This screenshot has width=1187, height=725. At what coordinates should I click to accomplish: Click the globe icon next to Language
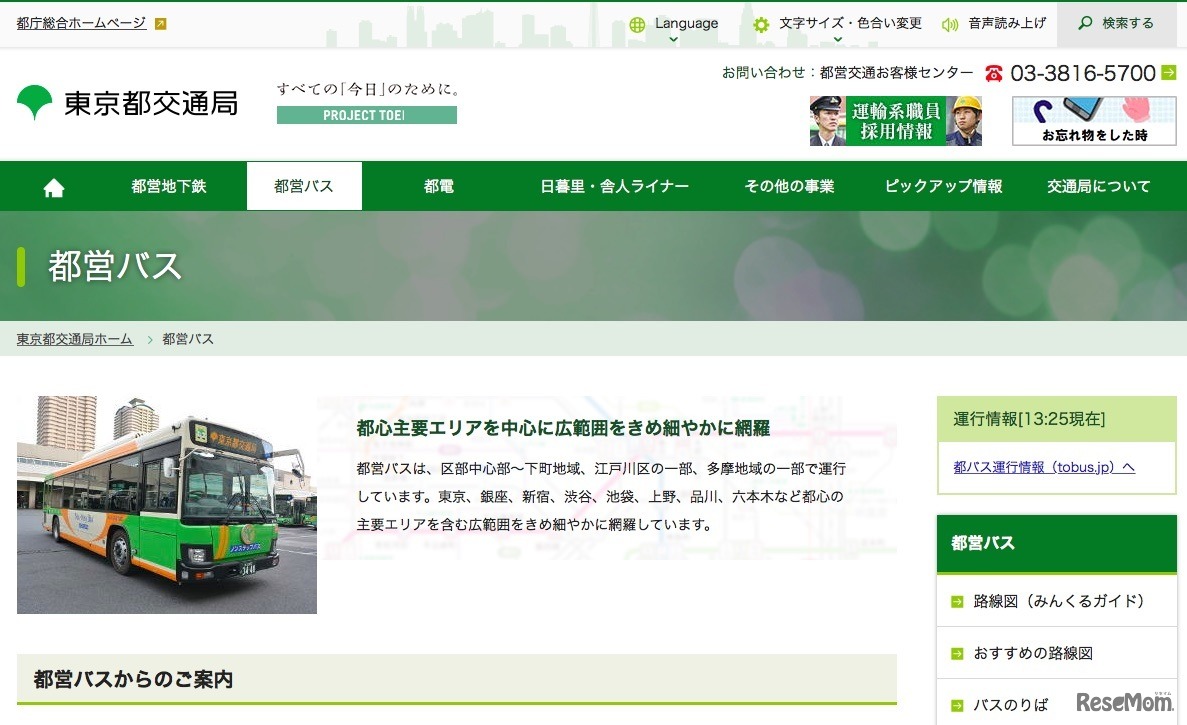click(637, 23)
